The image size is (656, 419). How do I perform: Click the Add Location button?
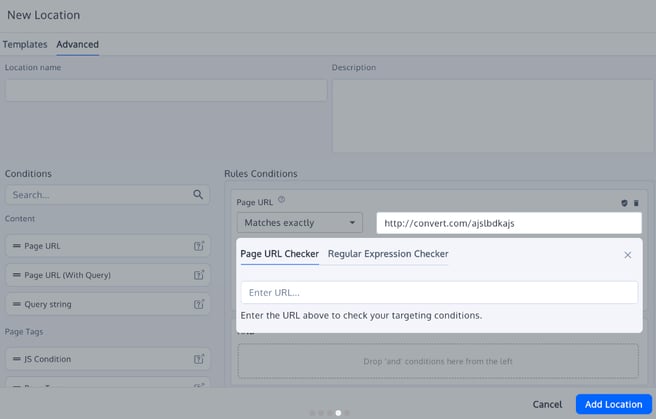point(613,404)
